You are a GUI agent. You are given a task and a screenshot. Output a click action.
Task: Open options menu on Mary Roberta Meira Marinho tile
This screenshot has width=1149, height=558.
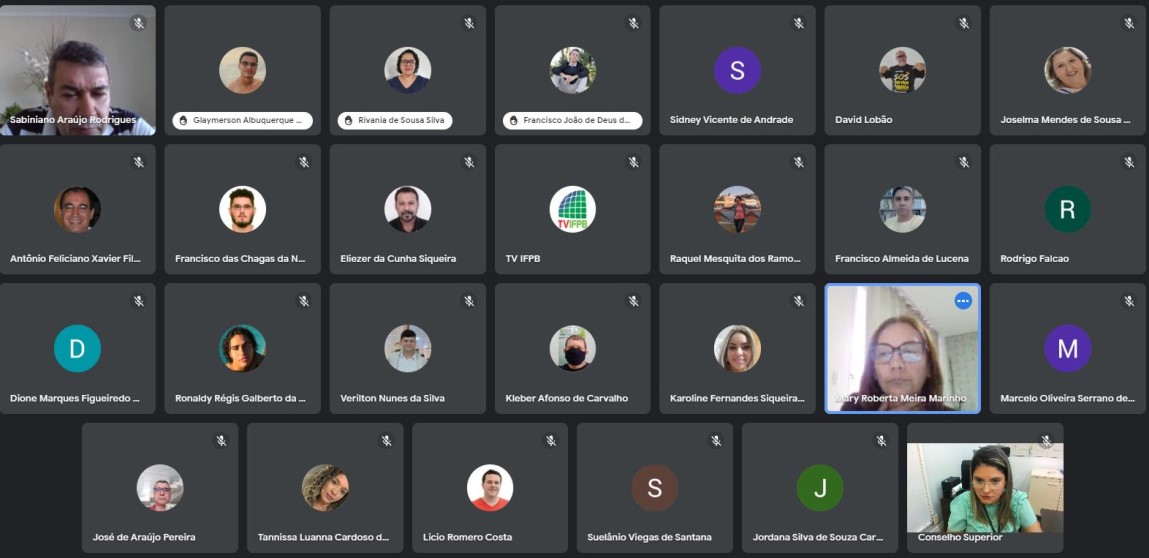tap(963, 301)
